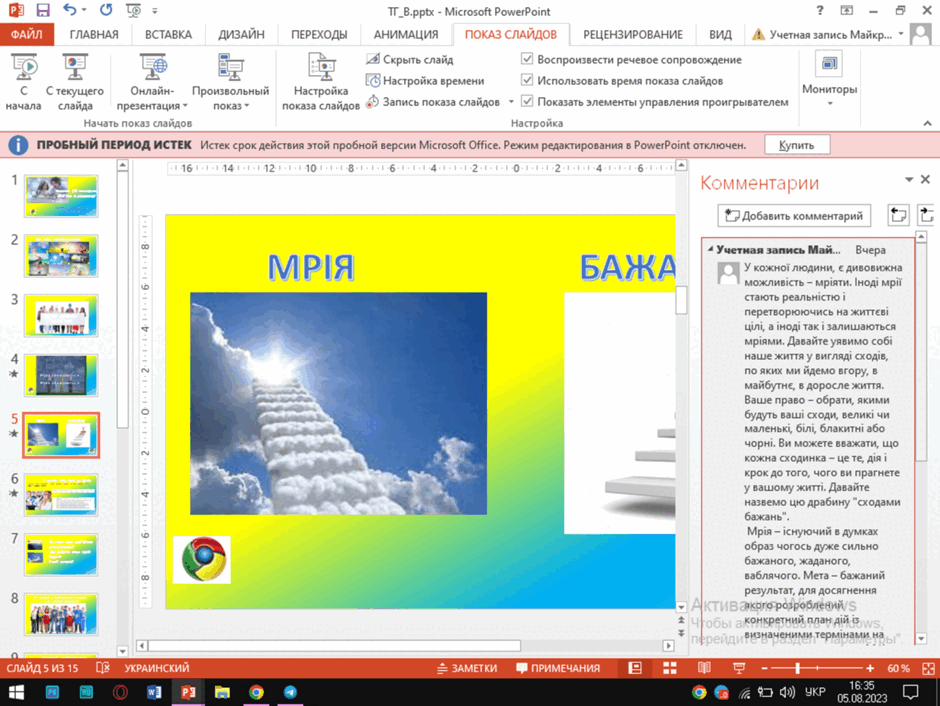Toggle Использовать время показа слайдов checkbox
Screen dimensions: 940x706
click(527, 80)
